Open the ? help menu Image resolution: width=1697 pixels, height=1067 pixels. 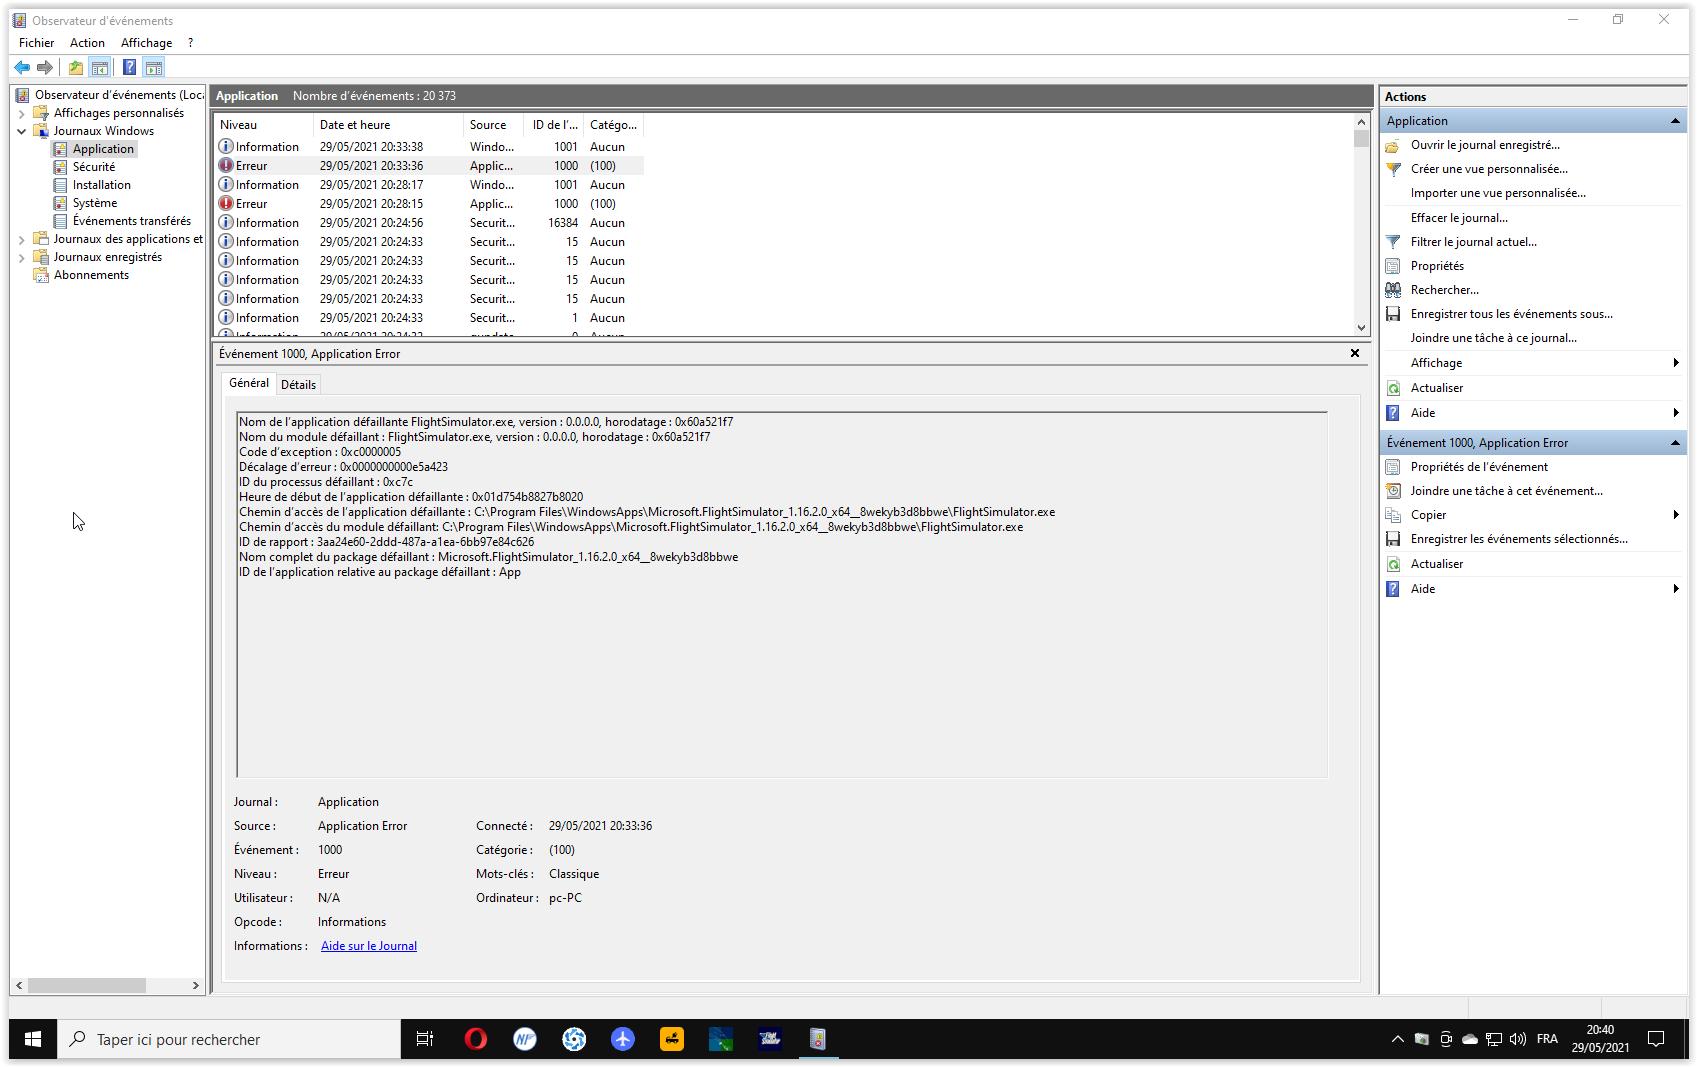click(x=190, y=43)
